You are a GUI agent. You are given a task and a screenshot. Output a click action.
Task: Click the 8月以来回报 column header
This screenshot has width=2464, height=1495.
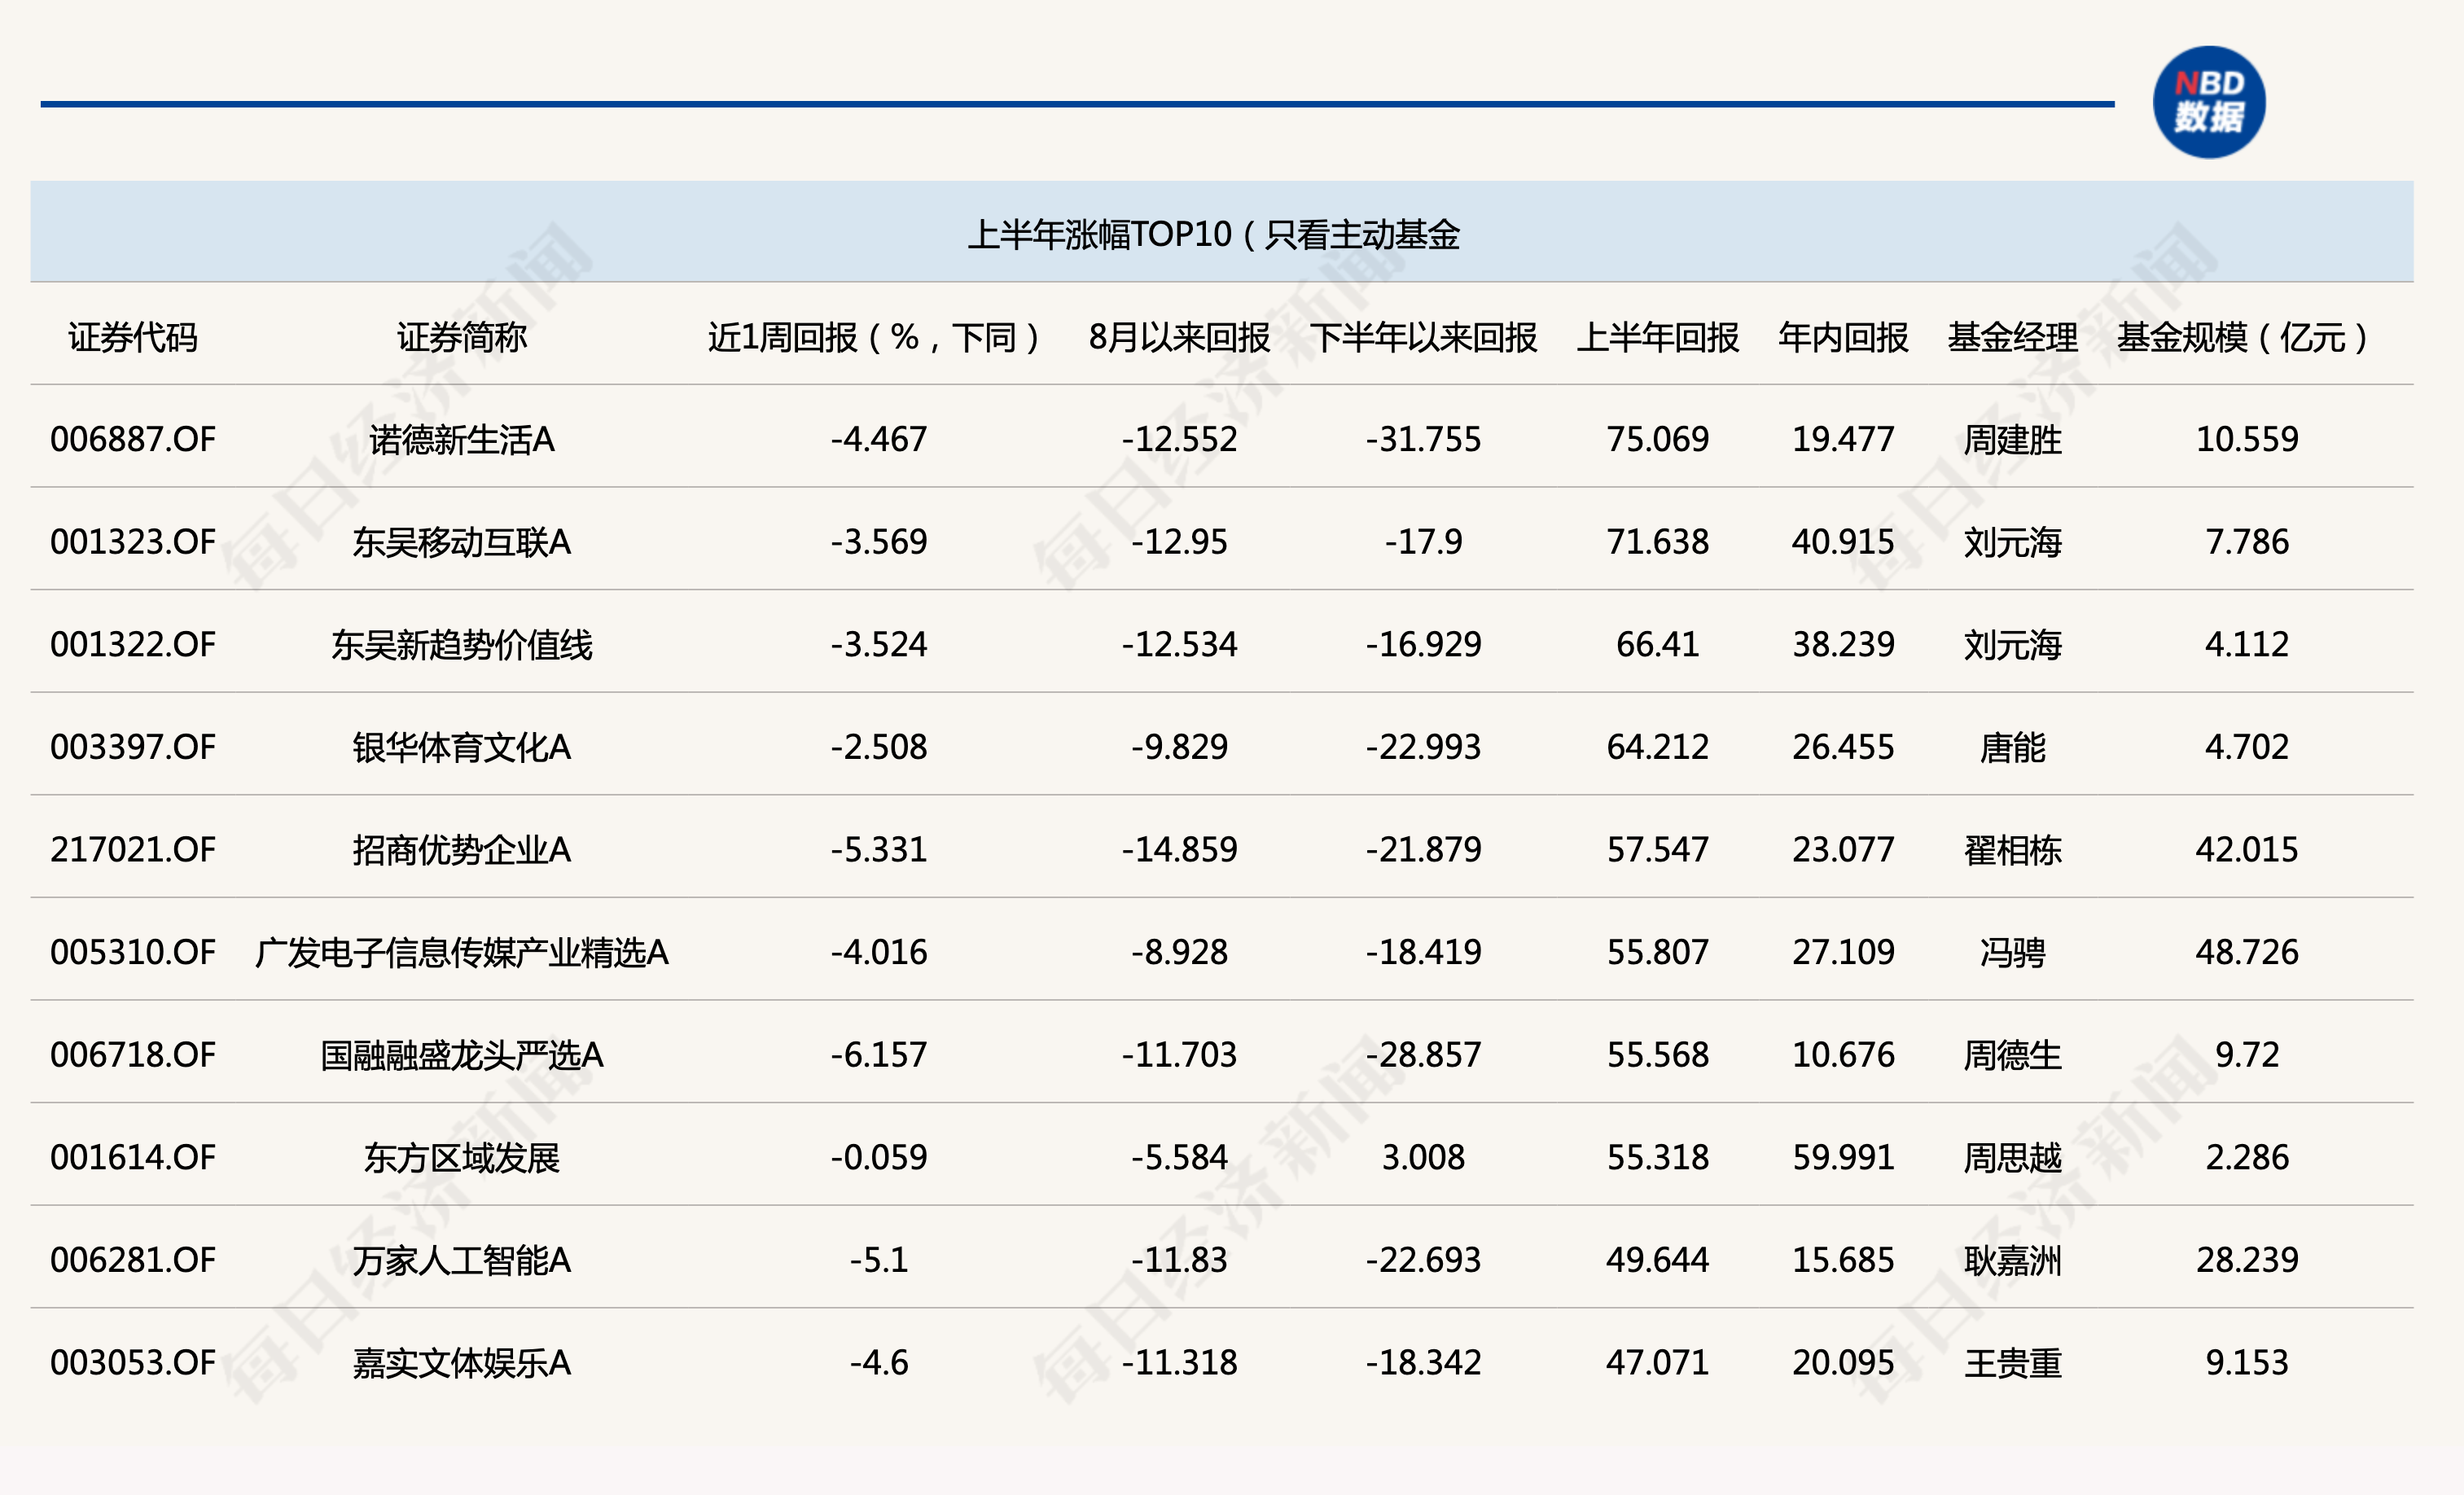[1179, 337]
